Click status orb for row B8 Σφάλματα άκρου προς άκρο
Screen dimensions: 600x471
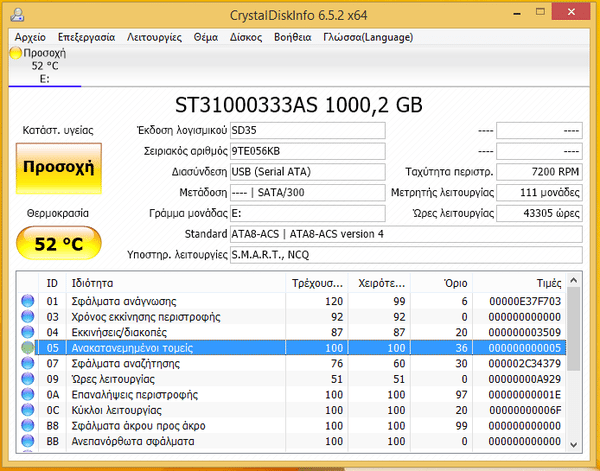28,425
